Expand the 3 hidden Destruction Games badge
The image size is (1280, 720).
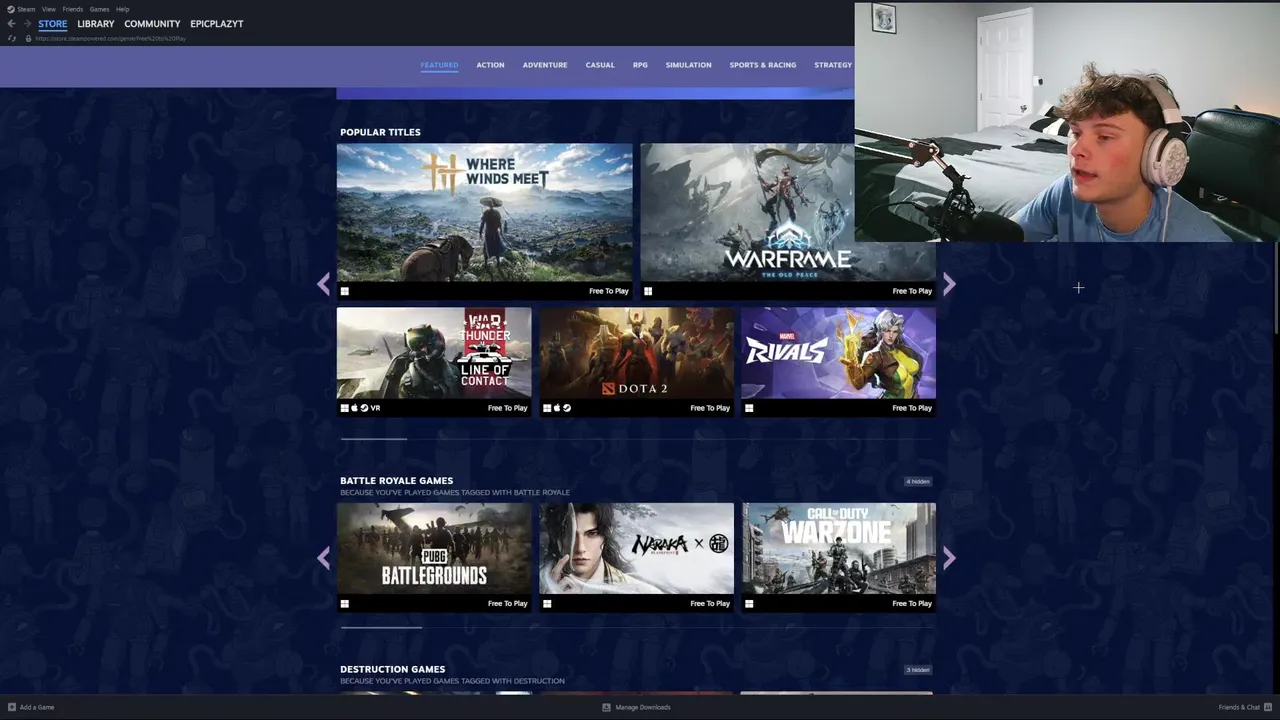(918, 670)
